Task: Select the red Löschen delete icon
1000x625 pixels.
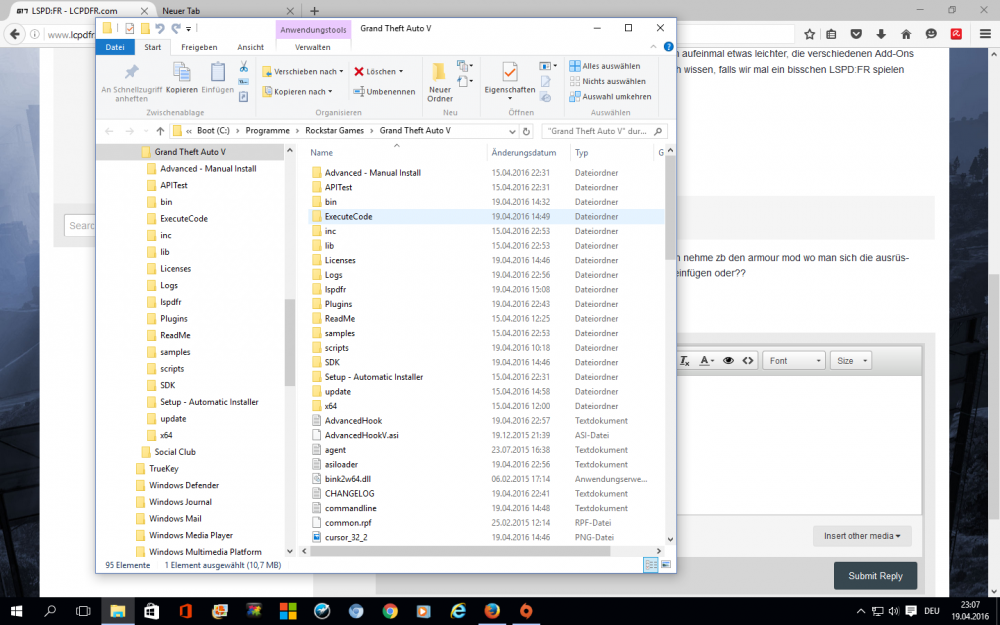Action: click(x=360, y=71)
